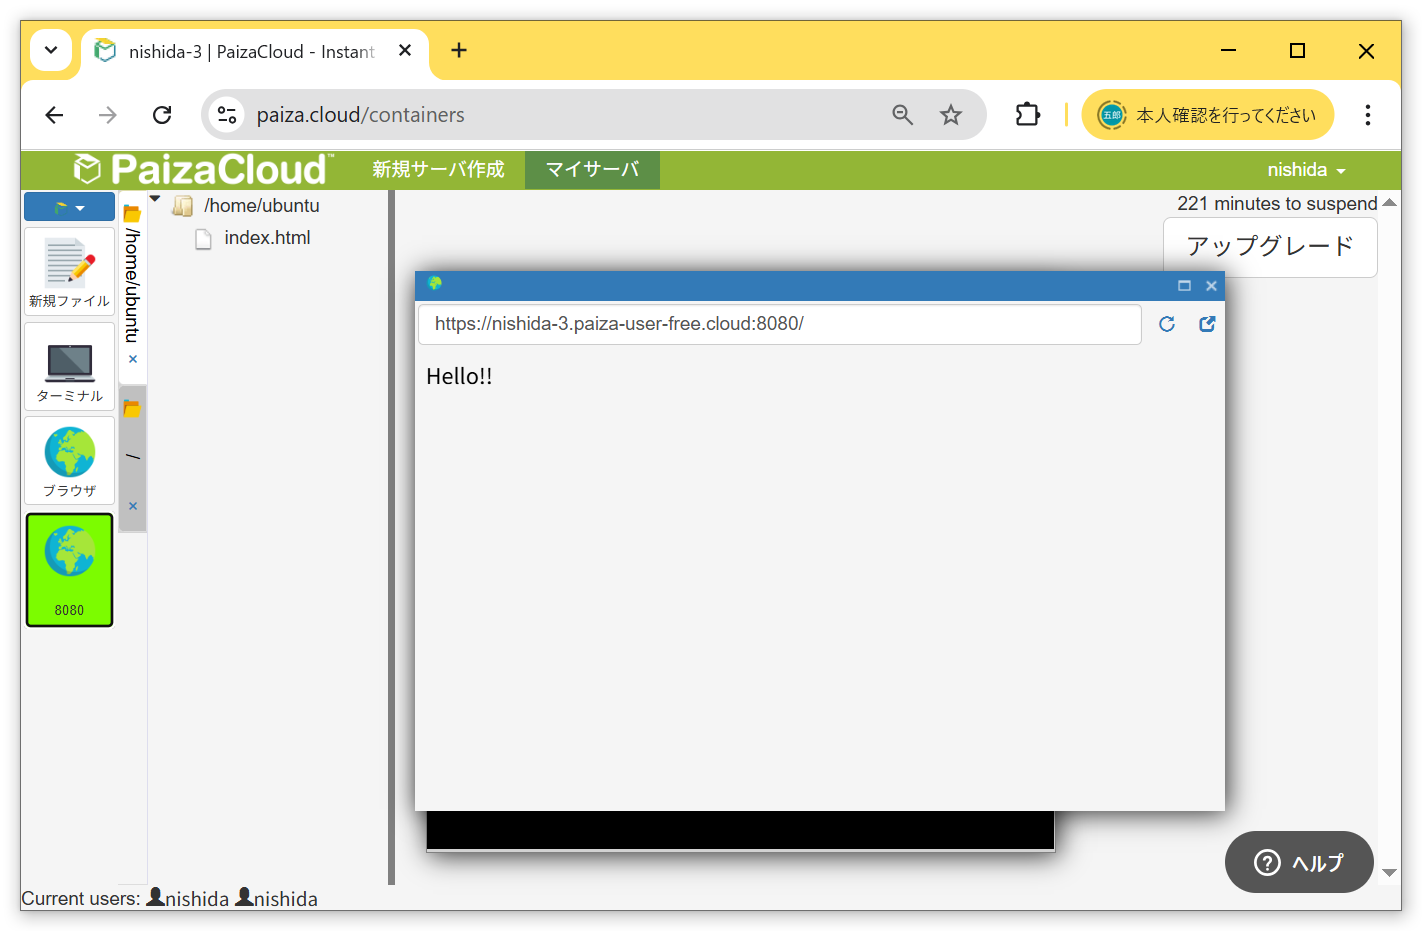Close the nishida-3 PaizaCloud tab
This screenshot has height=931, width=1422.
(x=405, y=50)
